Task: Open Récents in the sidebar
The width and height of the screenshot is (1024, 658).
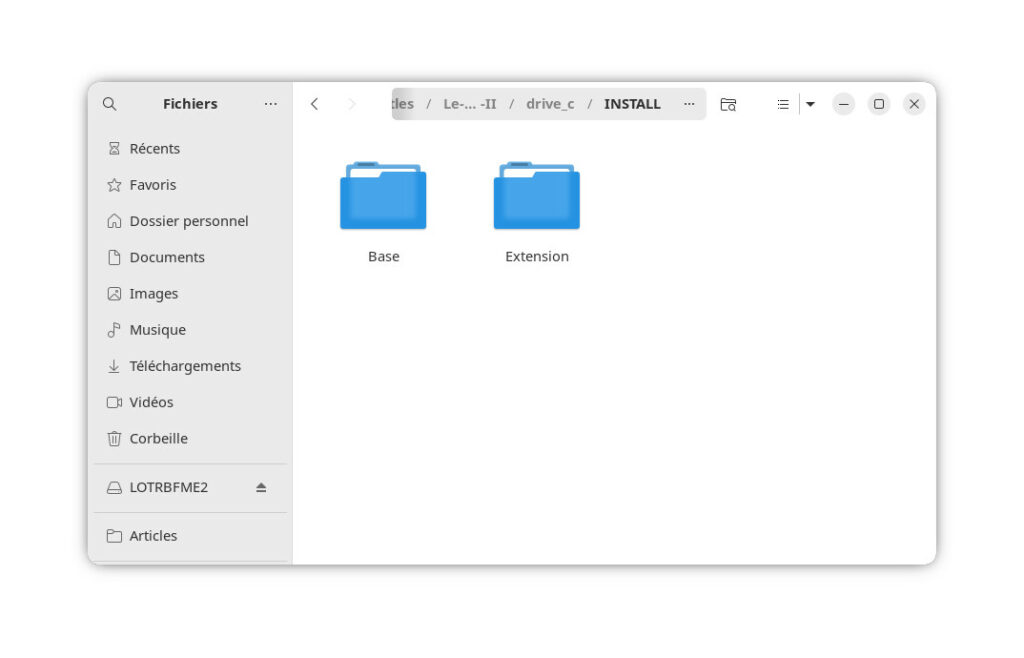Action: pyautogui.click(x=154, y=149)
